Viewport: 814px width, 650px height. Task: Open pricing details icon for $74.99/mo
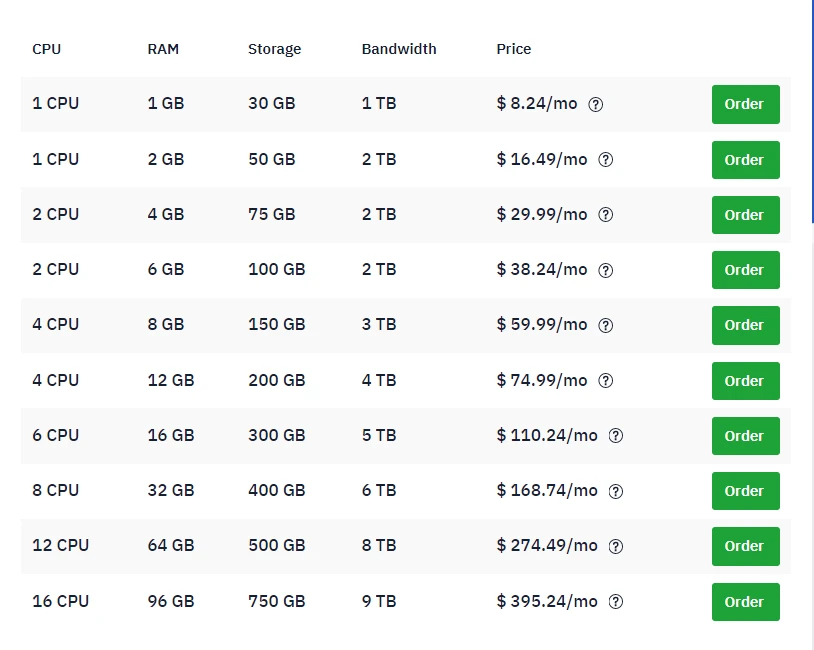(605, 380)
